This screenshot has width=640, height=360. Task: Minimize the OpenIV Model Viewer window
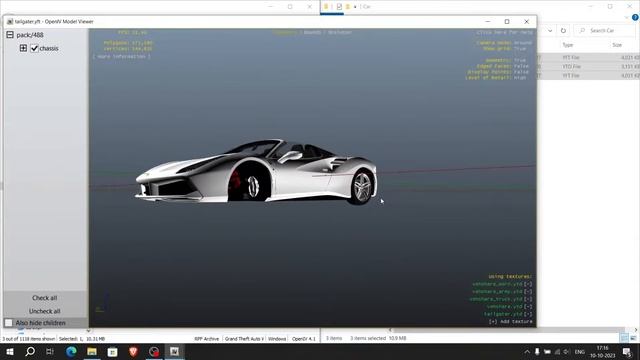click(488, 22)
